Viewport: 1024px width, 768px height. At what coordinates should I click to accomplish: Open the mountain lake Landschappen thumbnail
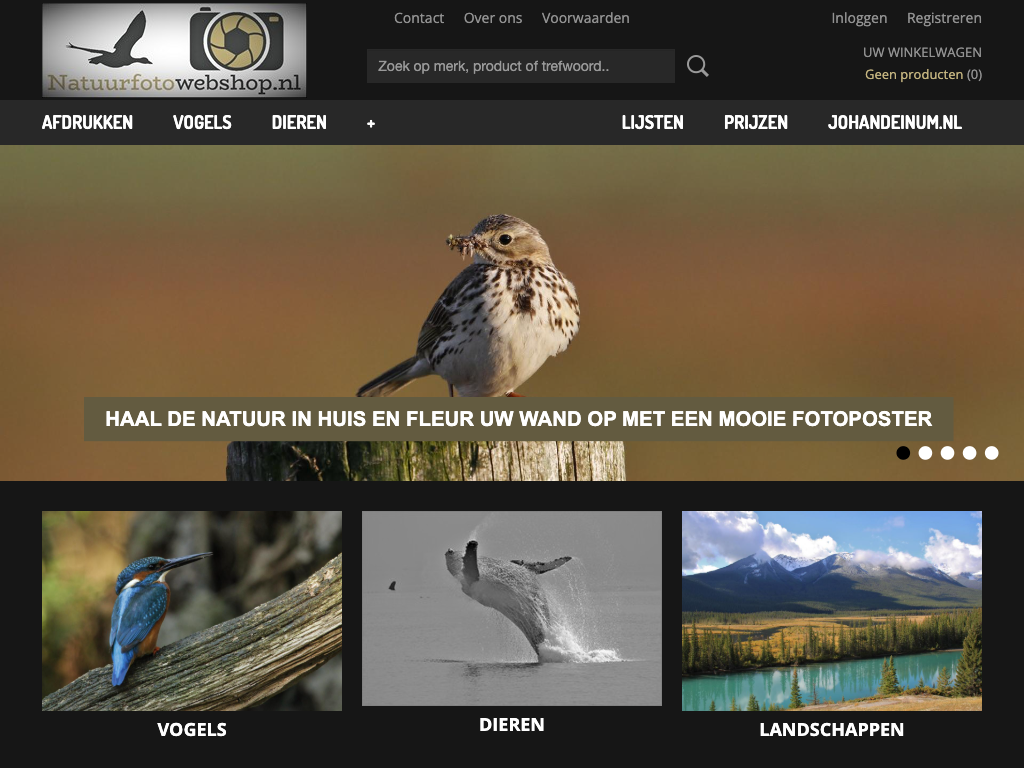(x=832, y=611)
